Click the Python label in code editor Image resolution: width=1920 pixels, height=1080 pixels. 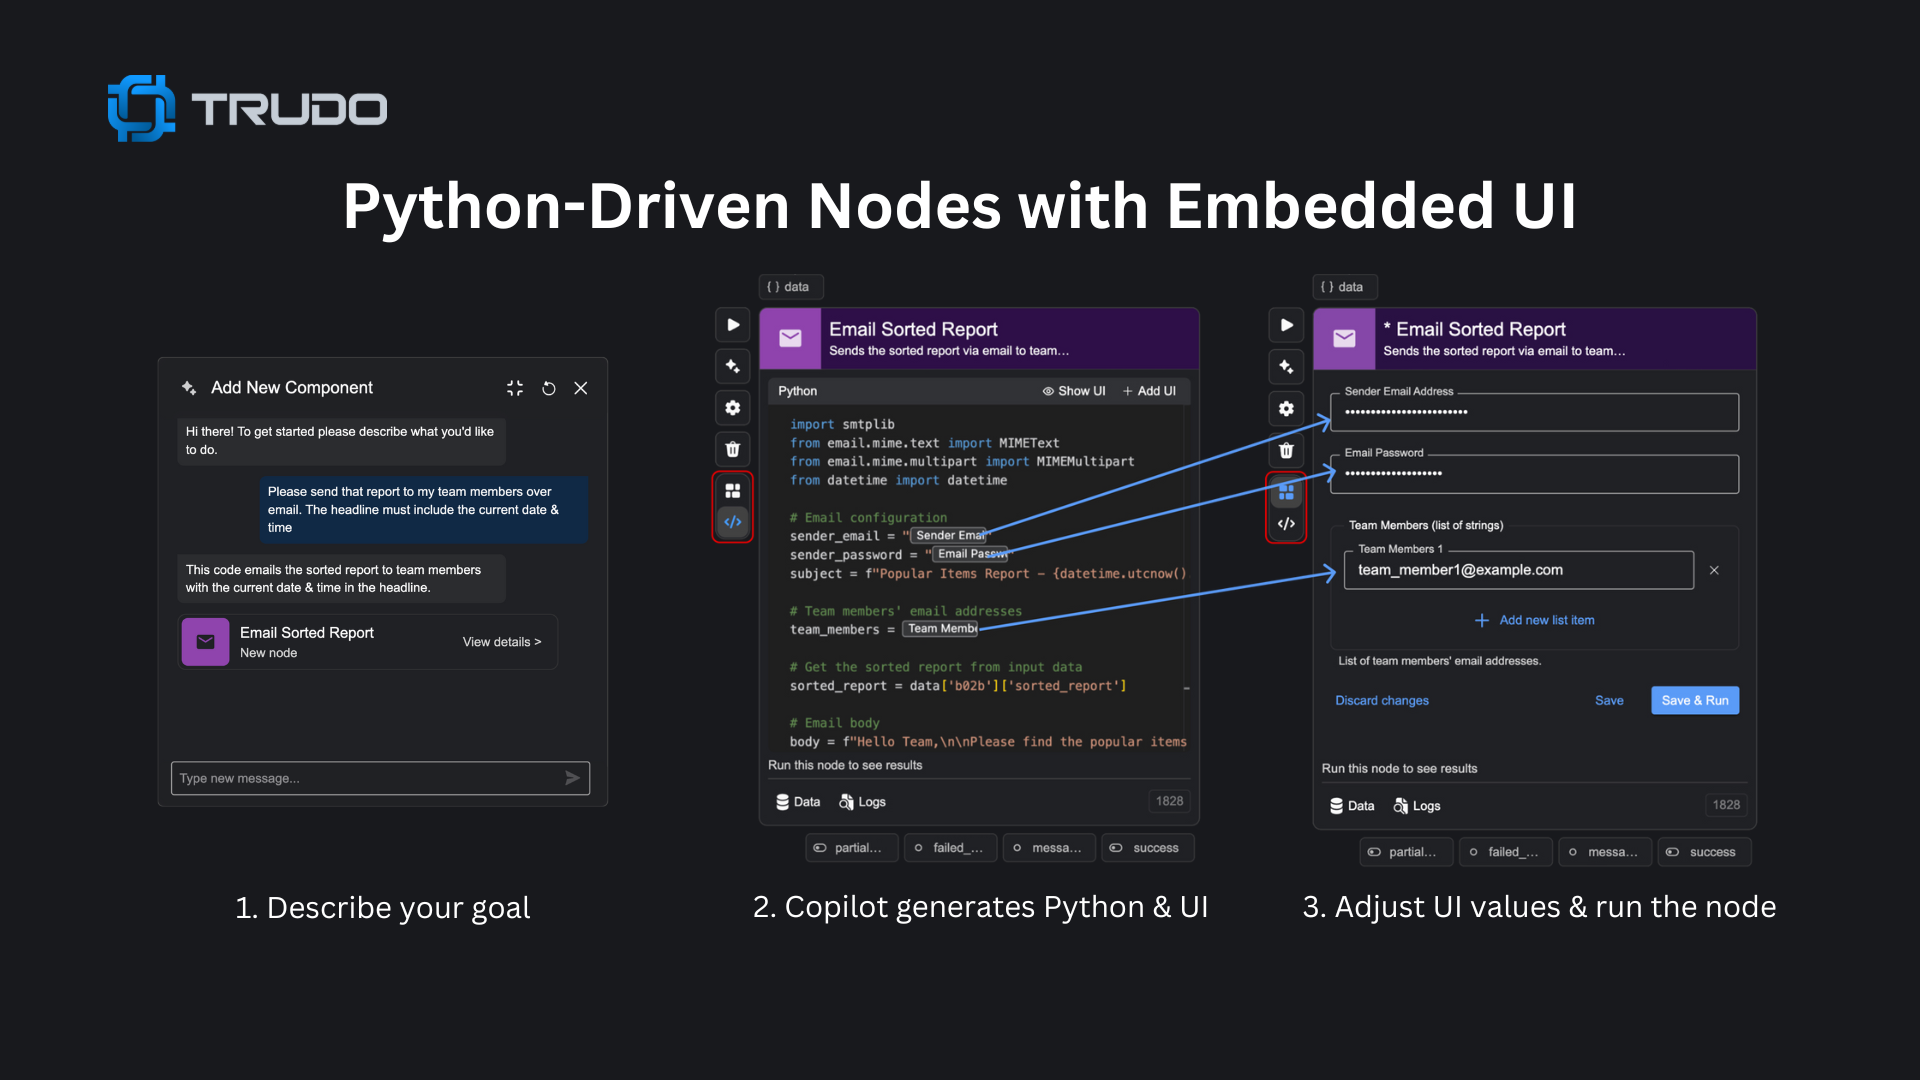click(x=797, y=391)
